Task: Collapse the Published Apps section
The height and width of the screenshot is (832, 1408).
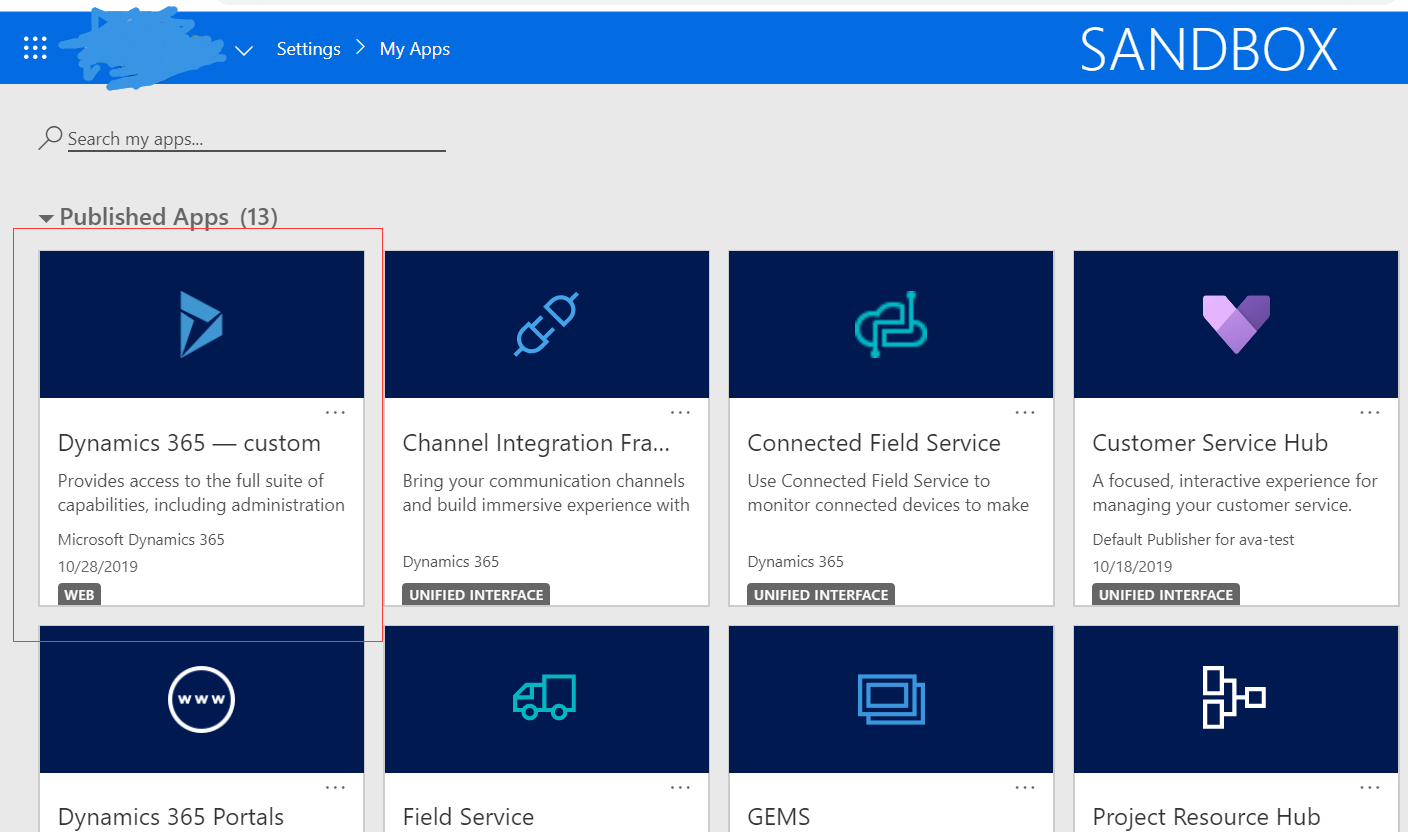Action: [46, 218]
